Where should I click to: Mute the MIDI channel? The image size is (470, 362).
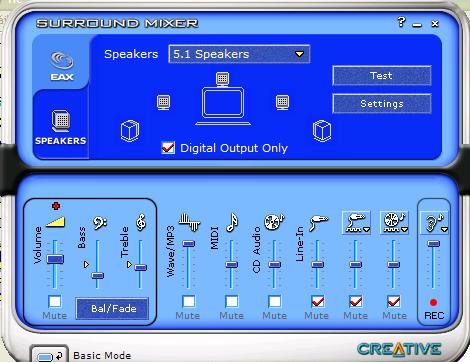pyautogui.click(x=232, y=302)
